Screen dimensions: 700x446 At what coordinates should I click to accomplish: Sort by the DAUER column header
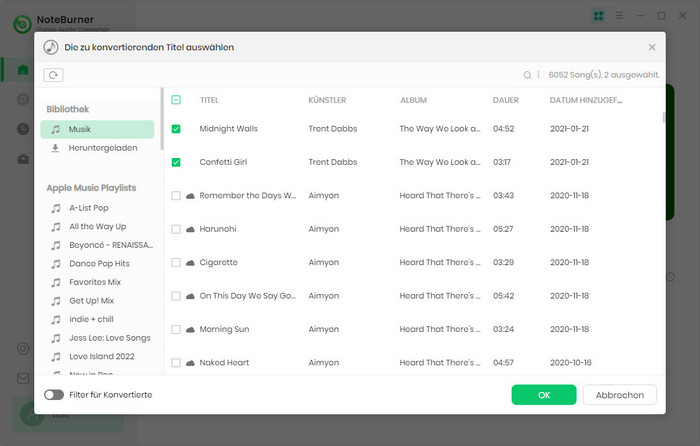pos(506,100)
